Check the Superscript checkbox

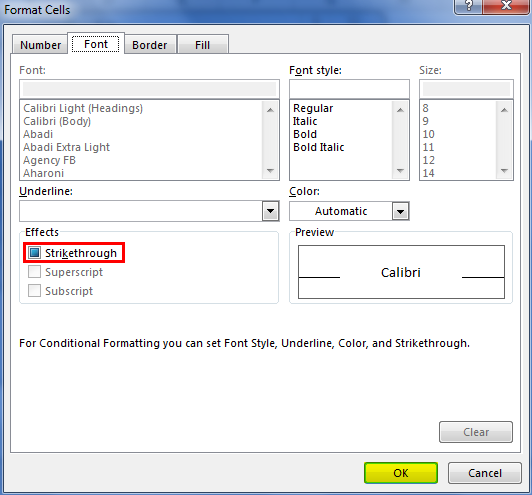[34, 272]
